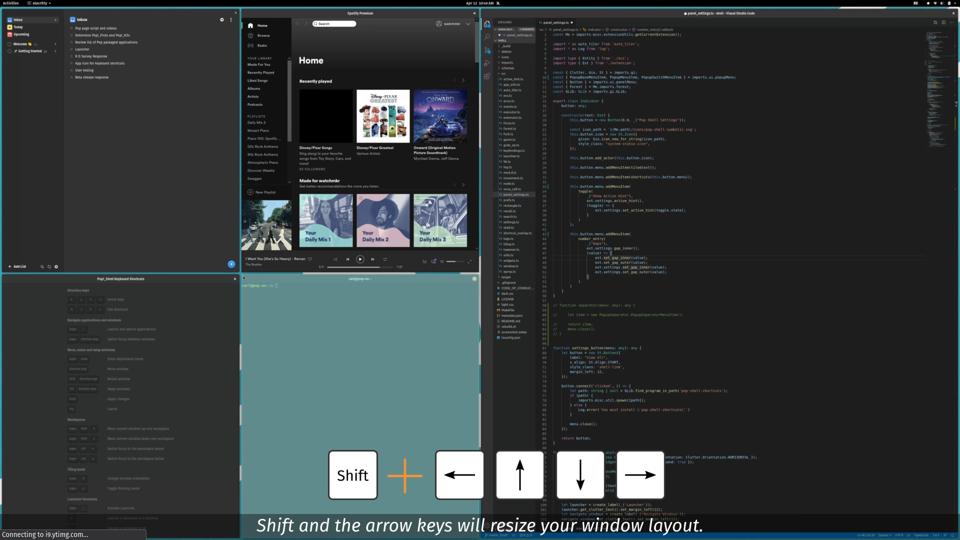Play the current Spotify track

tap(360, 260)
